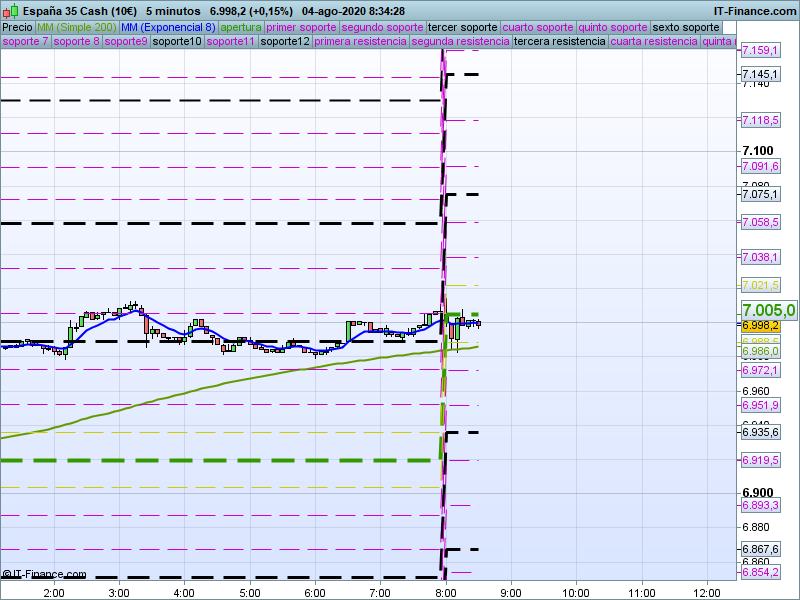The width and height of the screenshot is (800, 600).
Task: Click the primera resistencia label
Action: (360, 42)
